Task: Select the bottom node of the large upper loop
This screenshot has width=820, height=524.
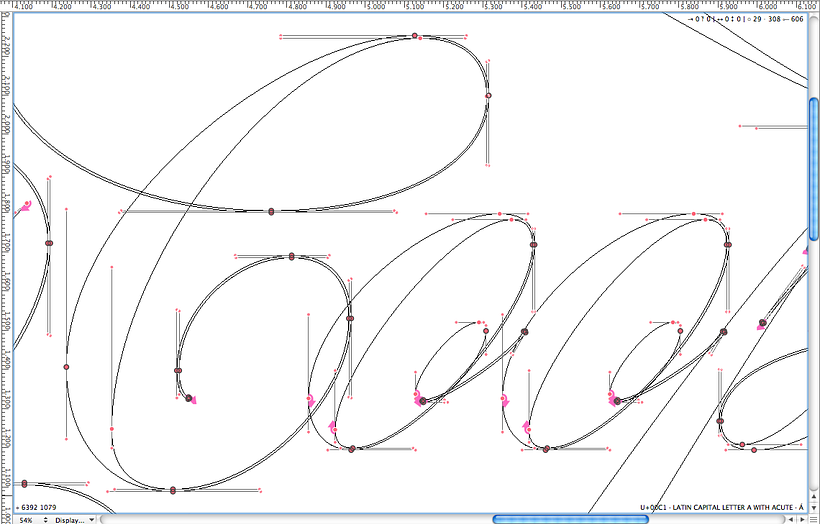Action: click(x=271, y=211)
